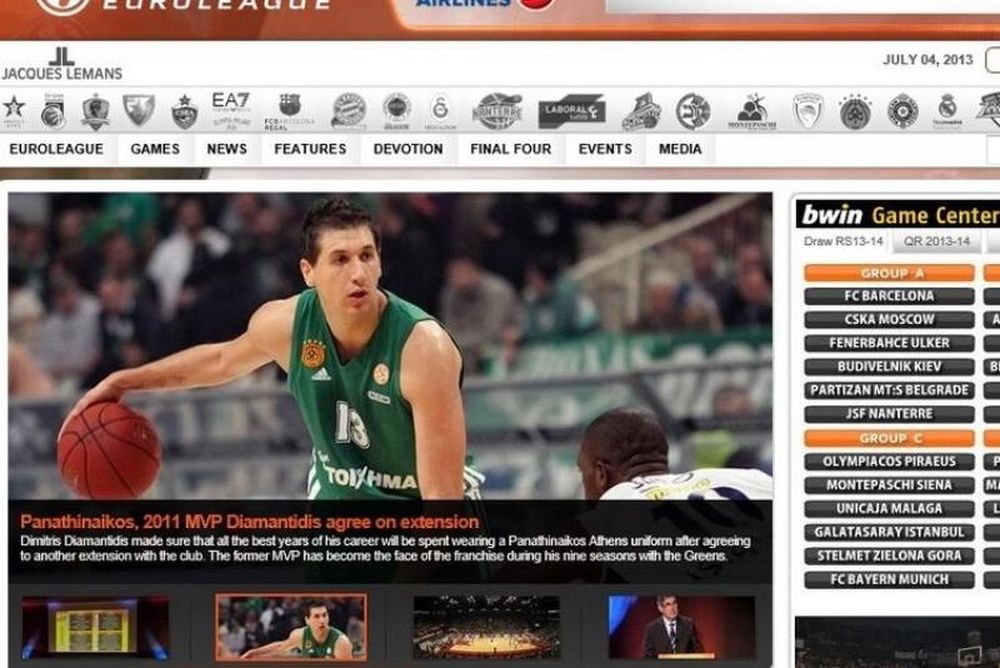This screenshot has width=1000, height=668.
Task: Open the GAMES menu
Action: tap(155, 149)
